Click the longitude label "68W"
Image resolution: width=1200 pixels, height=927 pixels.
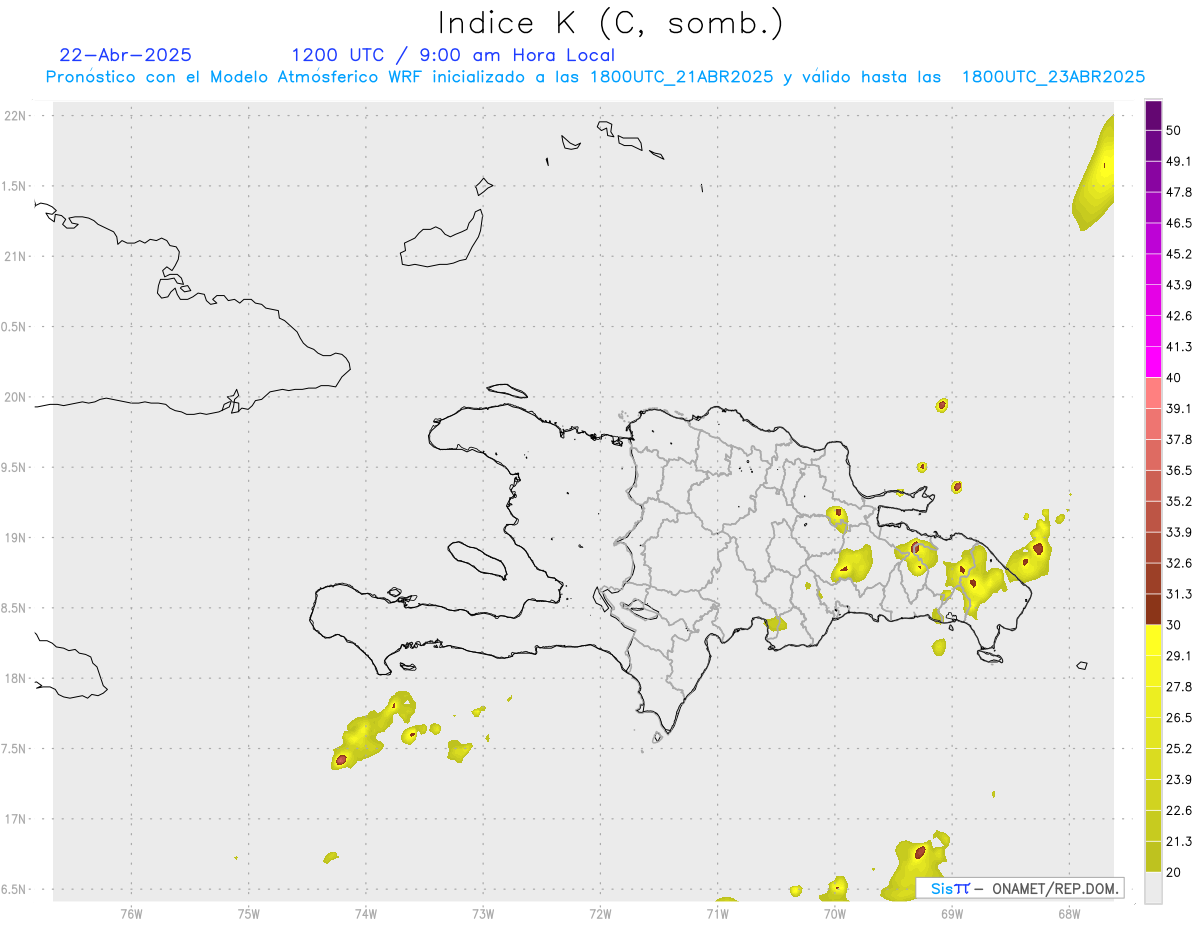pos(1069,914)
